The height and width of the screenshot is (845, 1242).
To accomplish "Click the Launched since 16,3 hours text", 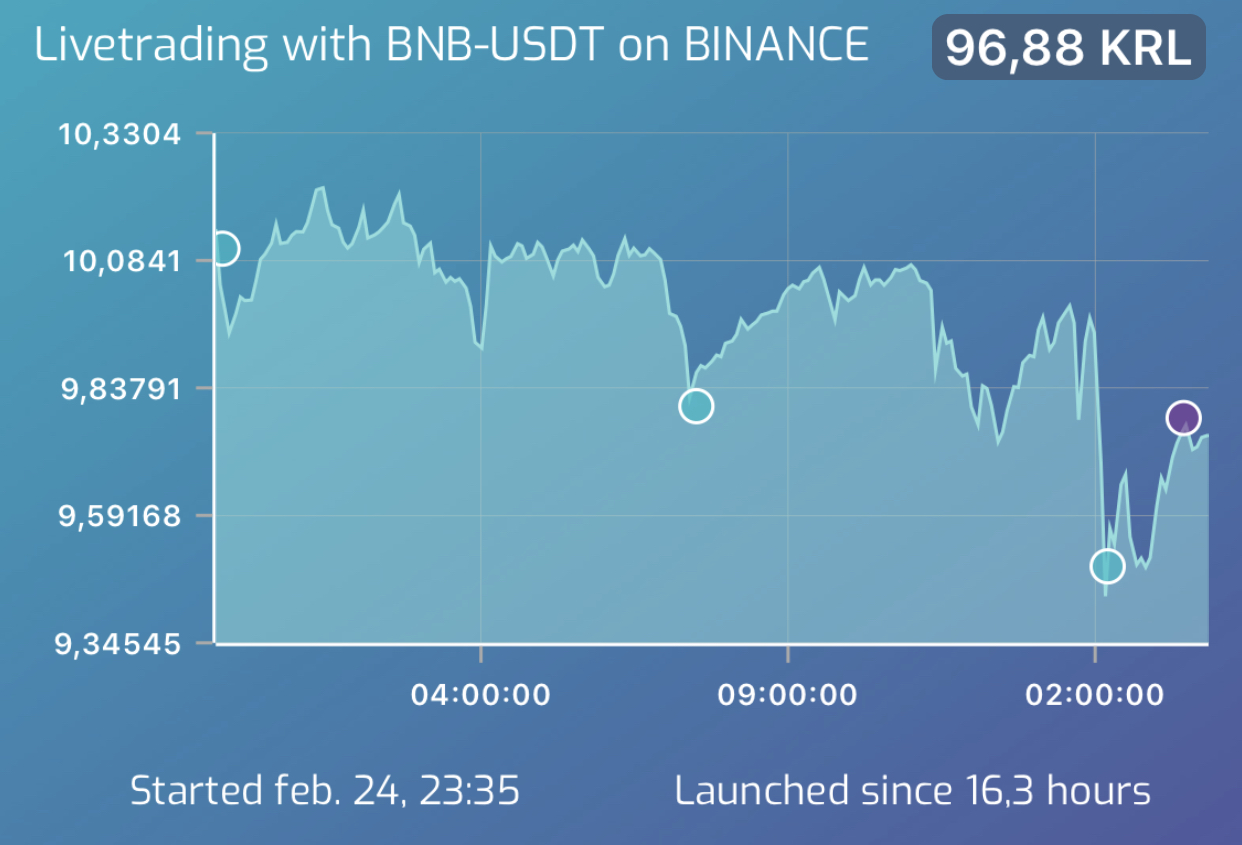I will 912,791.
